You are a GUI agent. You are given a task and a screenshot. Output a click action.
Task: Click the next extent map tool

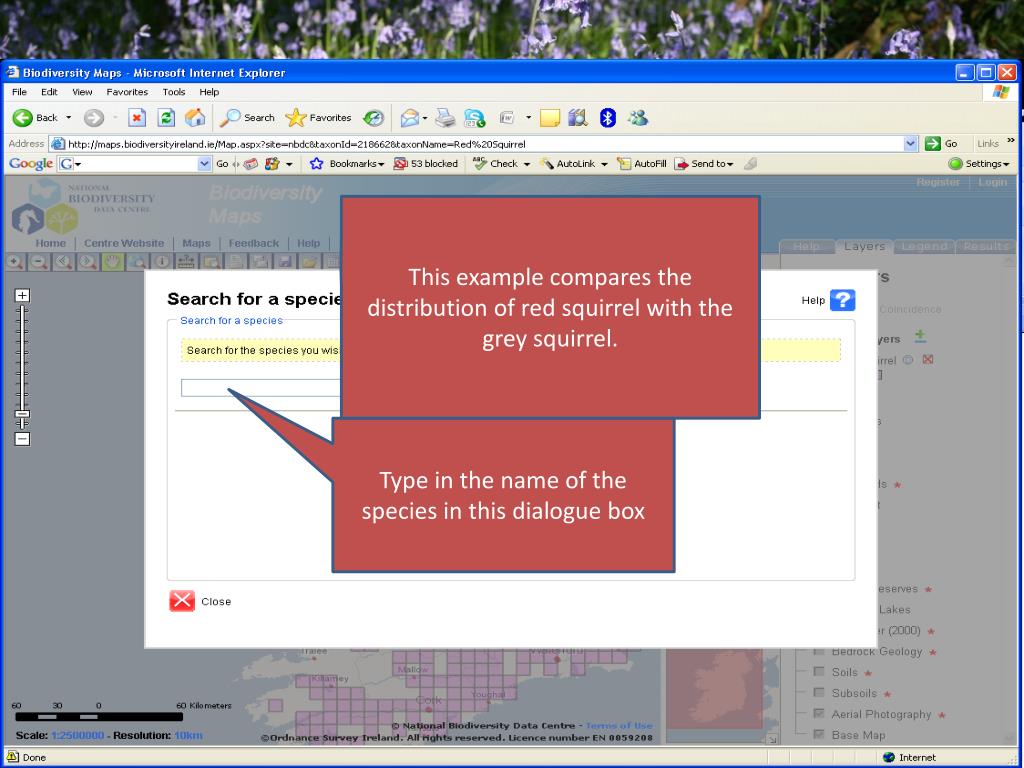point(88,262)
